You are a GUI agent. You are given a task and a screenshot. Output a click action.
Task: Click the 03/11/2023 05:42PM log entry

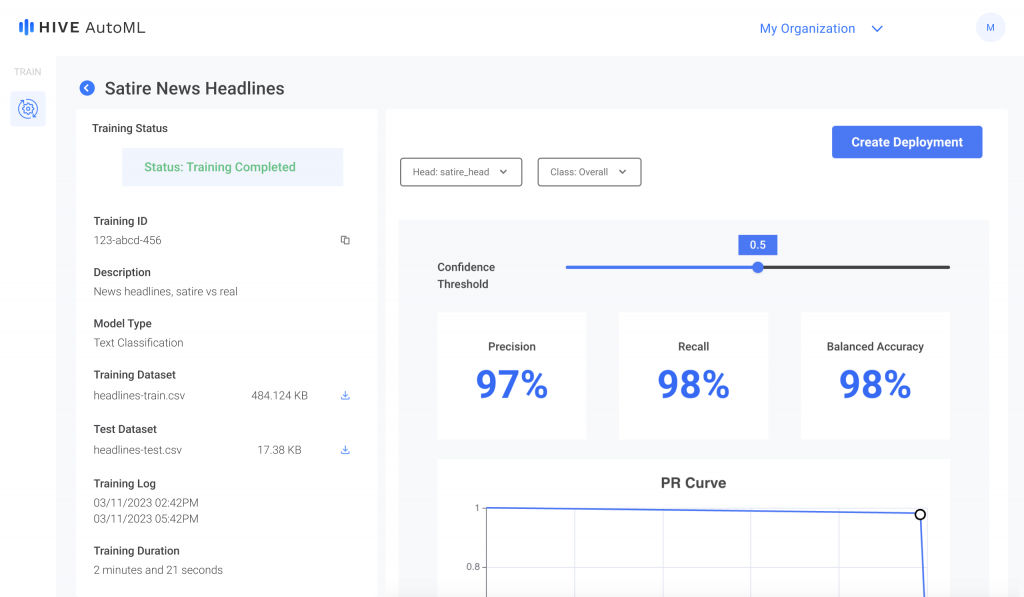pos(146,519)
